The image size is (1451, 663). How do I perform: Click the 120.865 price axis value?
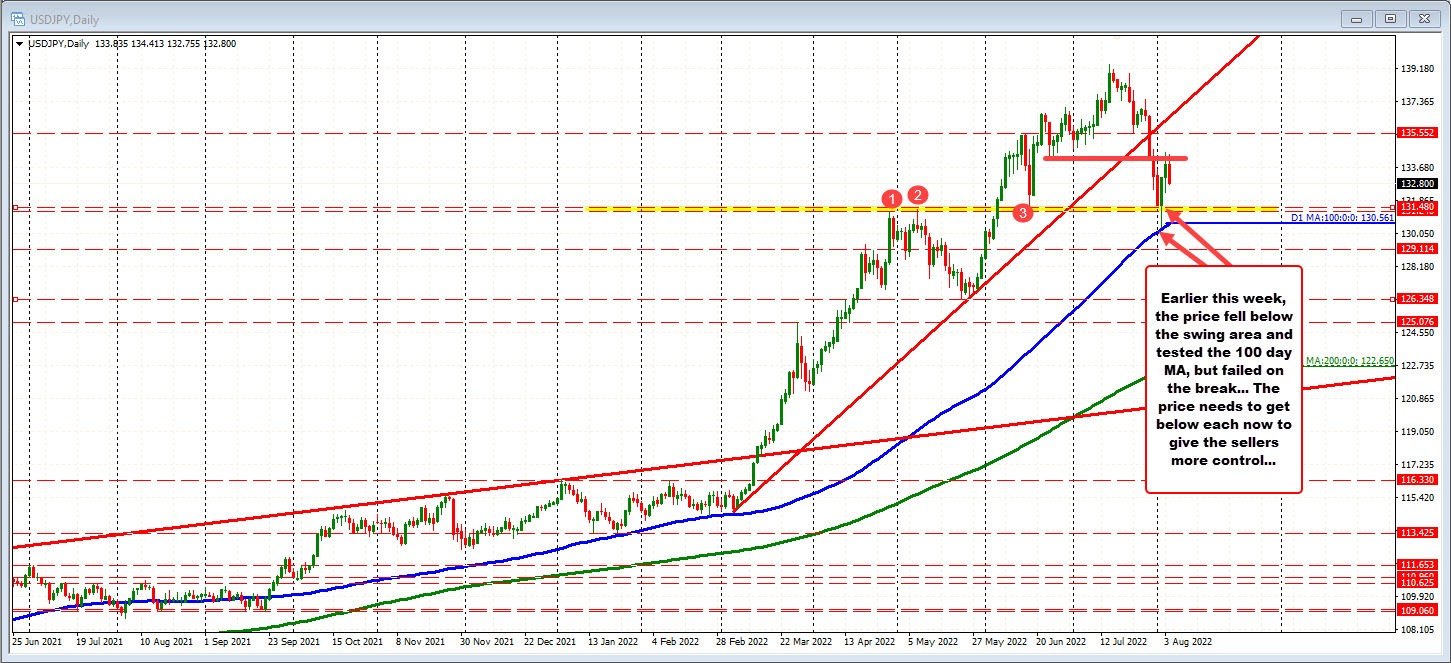(1417, 399)
